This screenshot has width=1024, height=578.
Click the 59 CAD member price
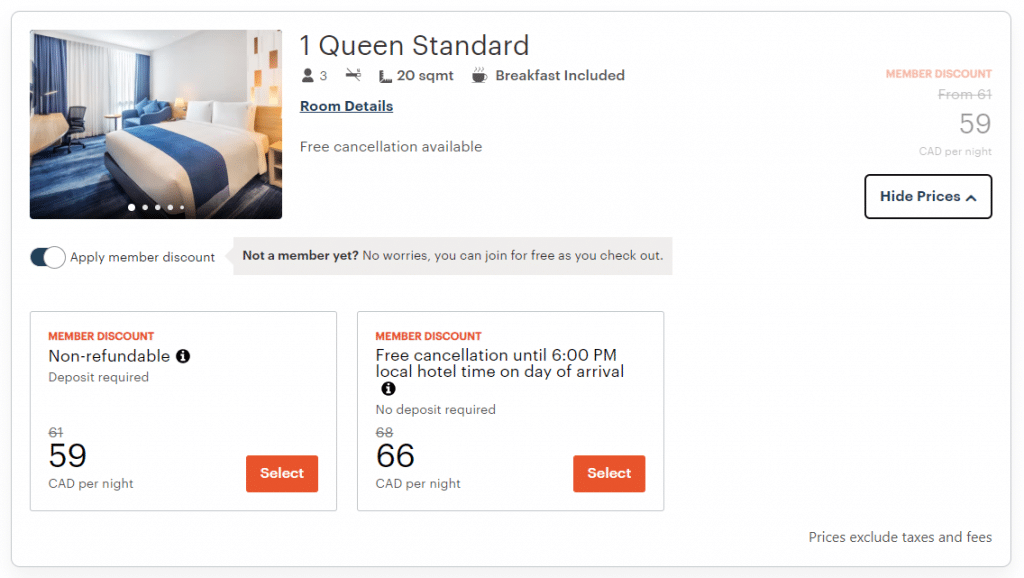point(975,124)
